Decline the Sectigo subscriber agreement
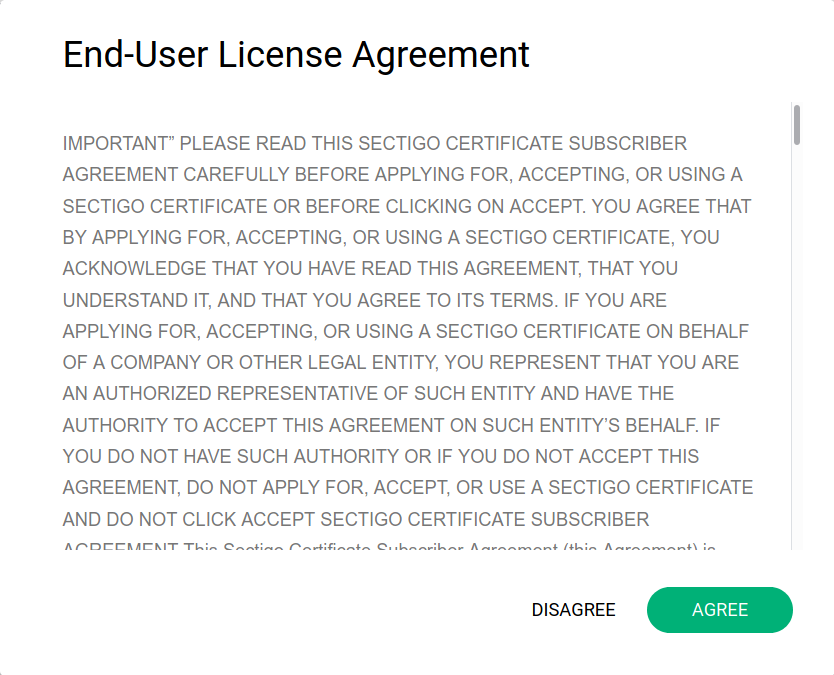 [x=573, y=610]
